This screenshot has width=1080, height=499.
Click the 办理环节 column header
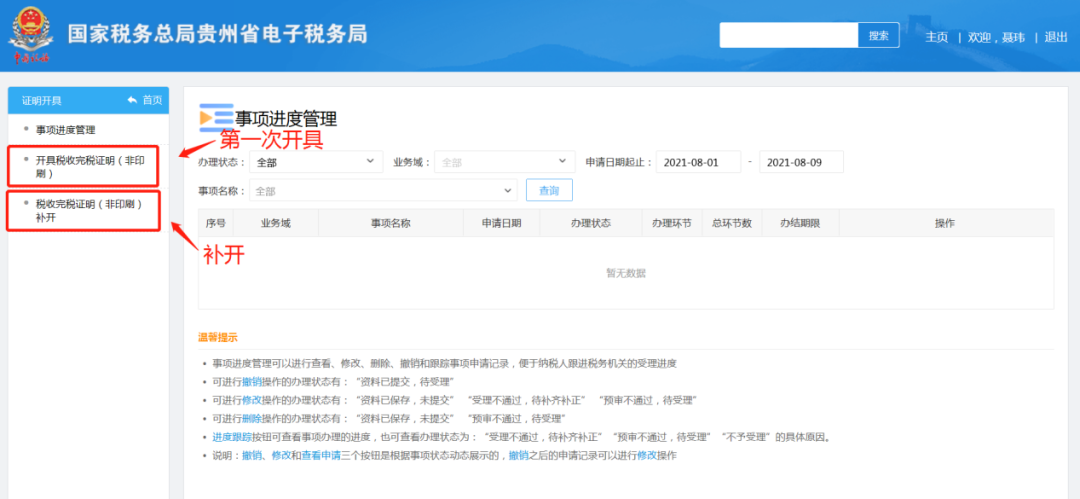pos(672,223)
